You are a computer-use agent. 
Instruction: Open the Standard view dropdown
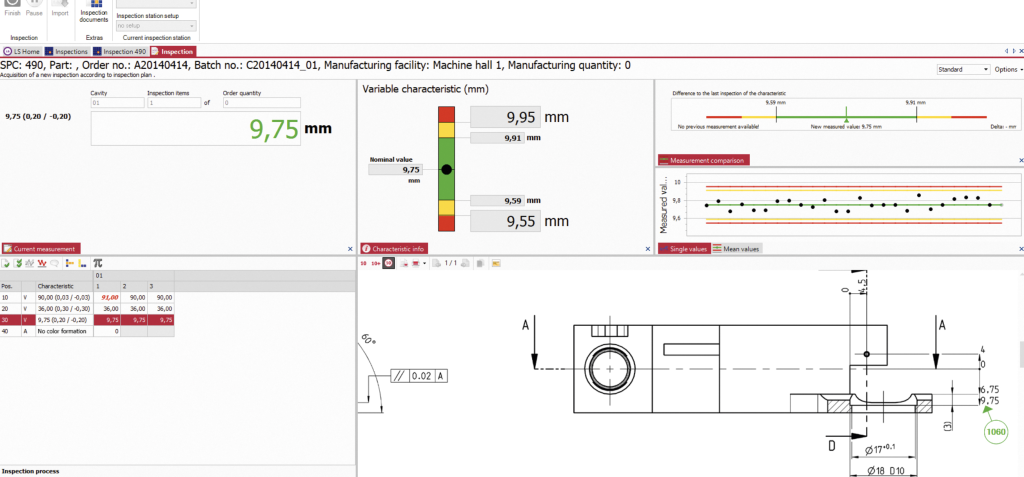pyautogui.click(x=962, y=69)
